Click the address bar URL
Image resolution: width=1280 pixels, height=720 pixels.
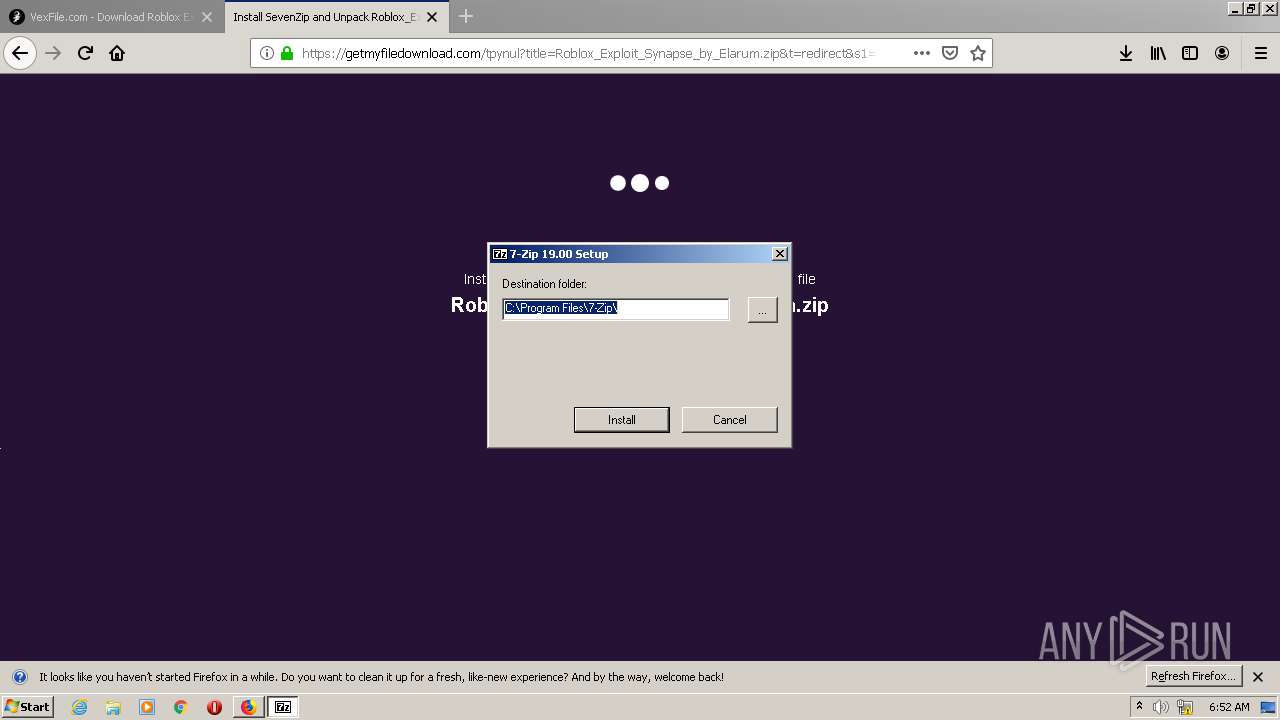588,53
